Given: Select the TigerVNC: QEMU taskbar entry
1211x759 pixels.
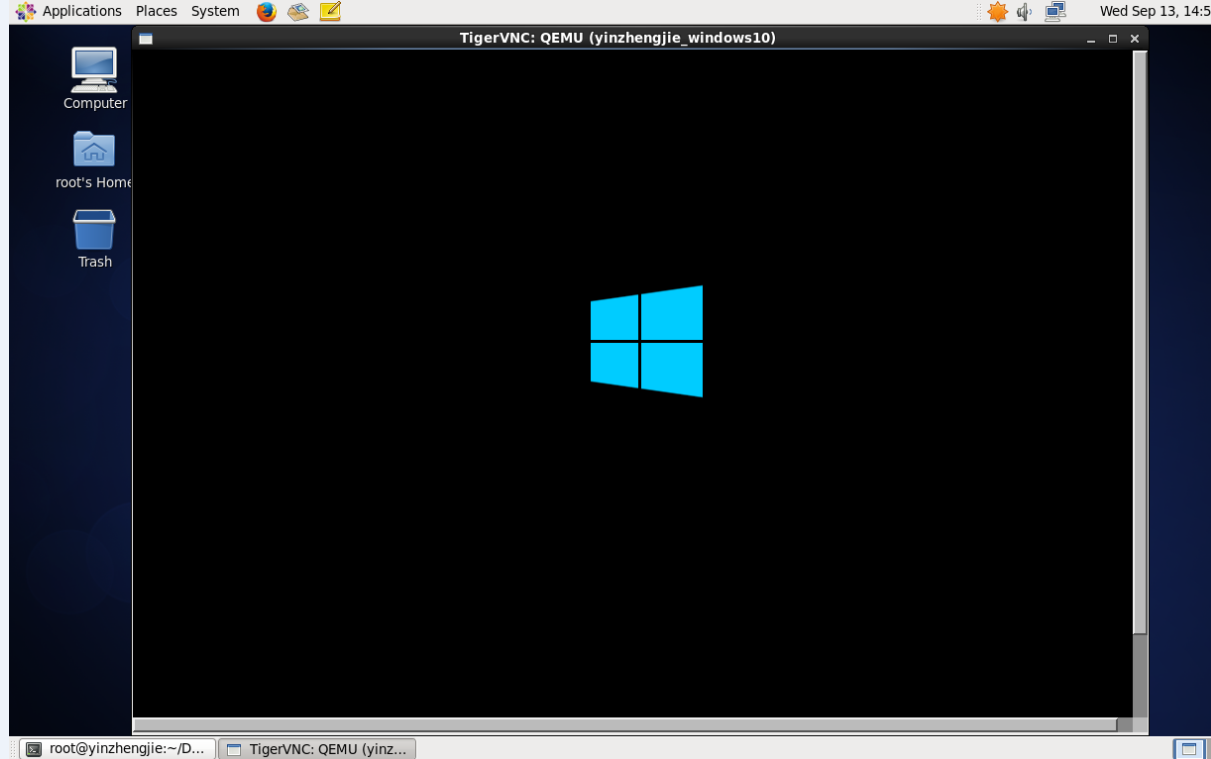Looking at the screenshot, I should tap(317, 748).
